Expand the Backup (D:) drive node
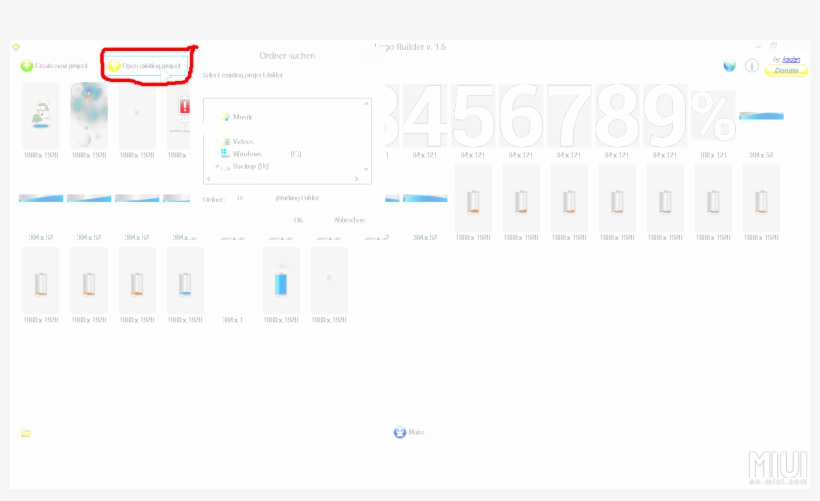Screen dimensions: 820x501 point(219,166)
